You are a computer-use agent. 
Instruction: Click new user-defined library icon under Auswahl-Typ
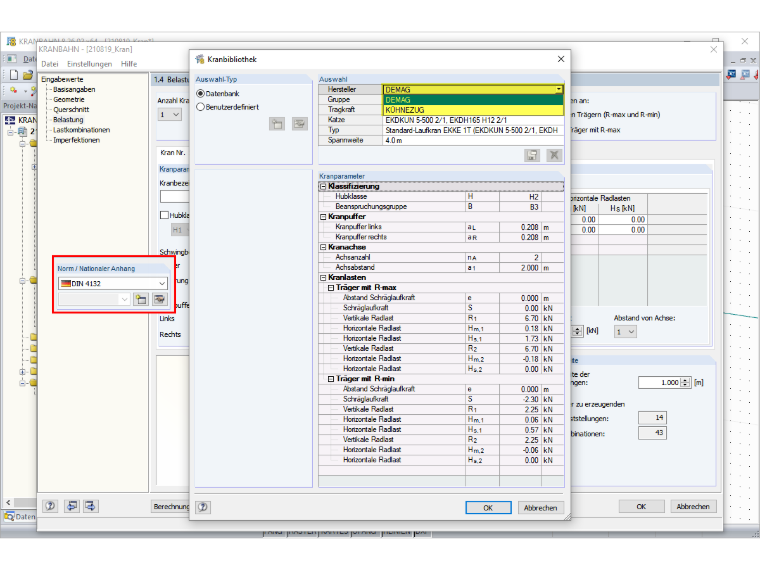[277, 124]
